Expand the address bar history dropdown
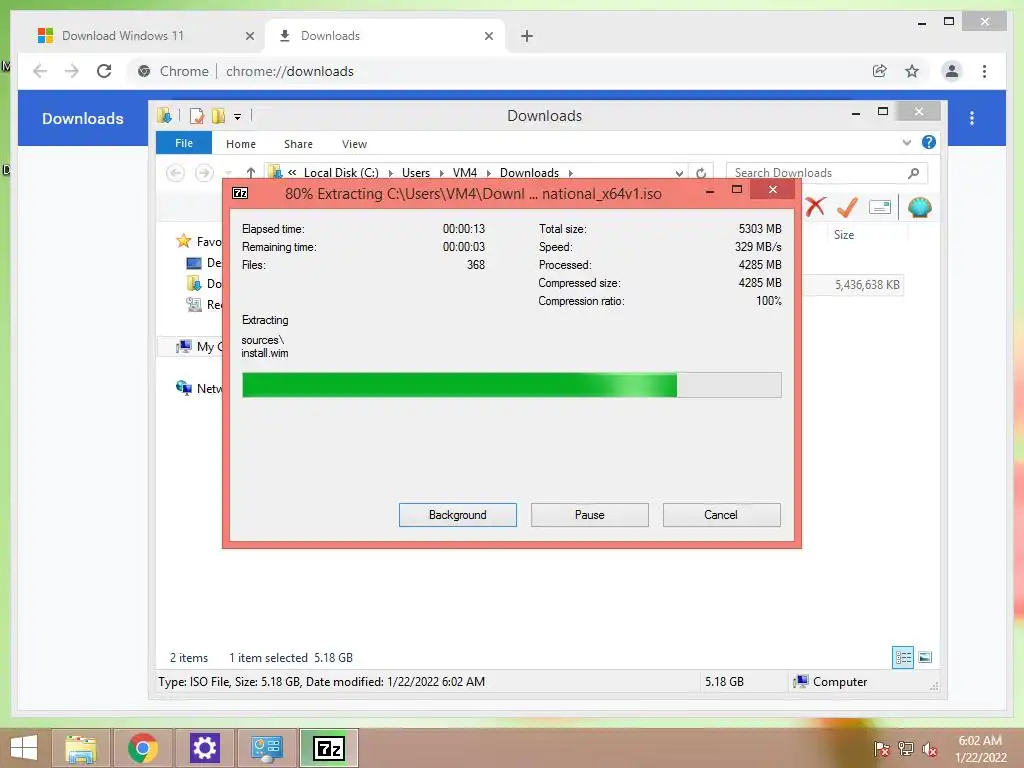 (679, 173)
